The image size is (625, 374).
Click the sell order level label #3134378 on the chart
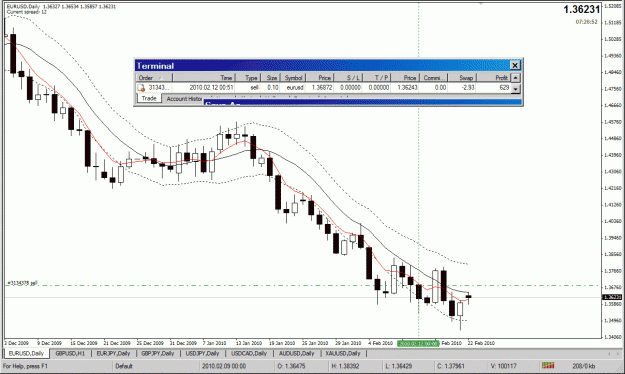[x=22, y=283]
